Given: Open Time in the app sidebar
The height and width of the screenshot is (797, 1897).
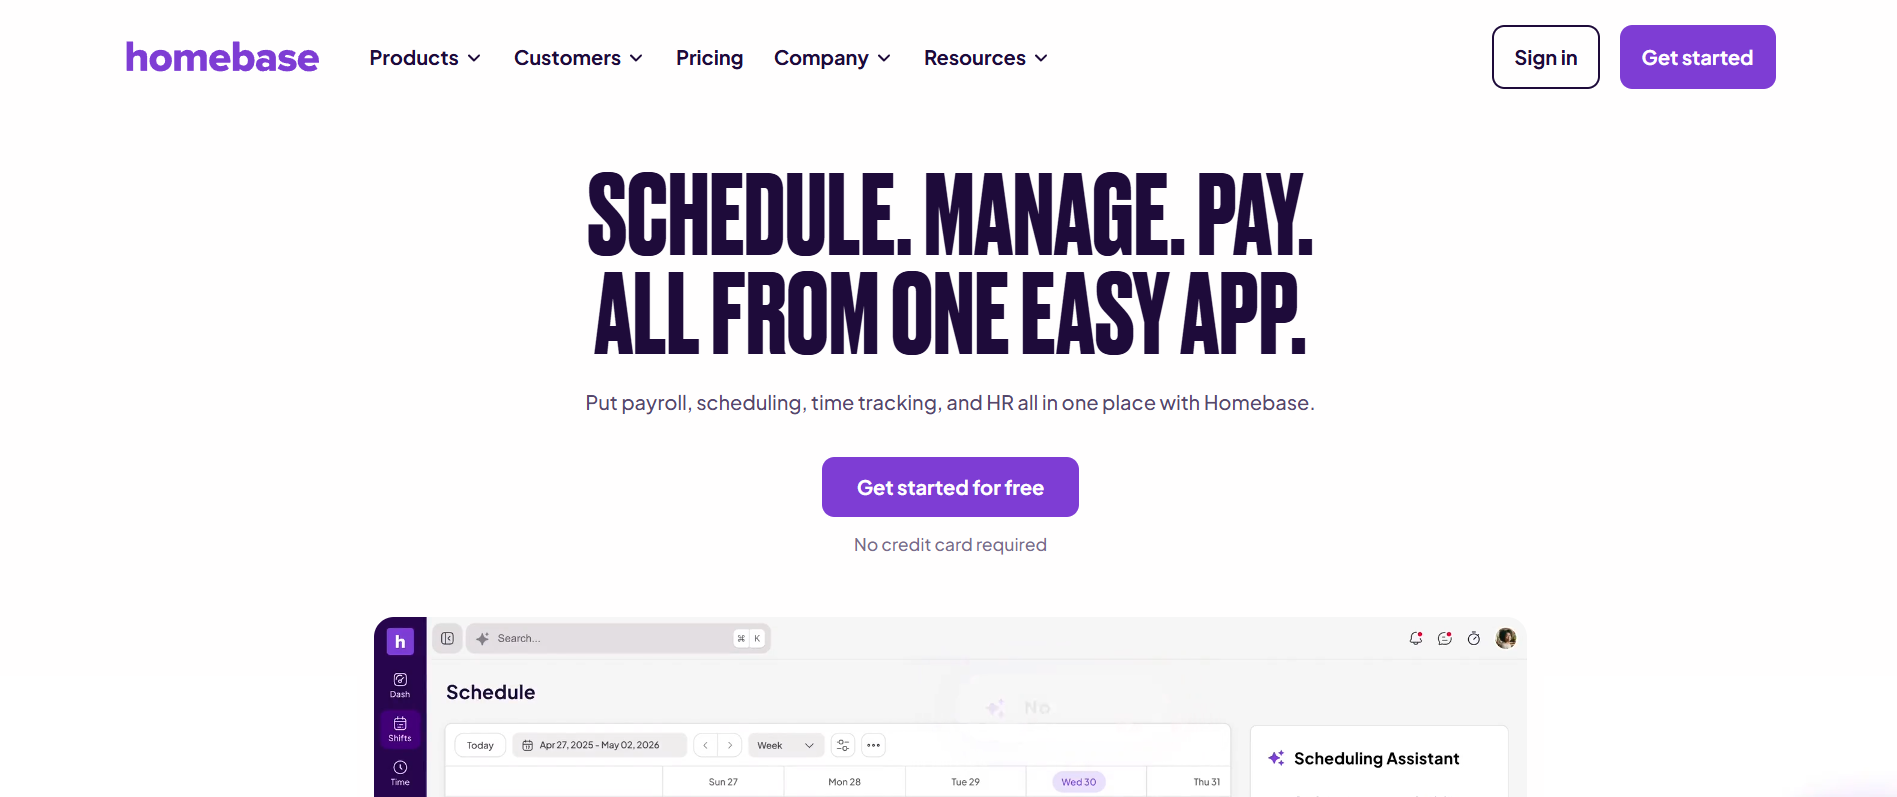Looking at the screenshot, I should click(x=400, y=773).
